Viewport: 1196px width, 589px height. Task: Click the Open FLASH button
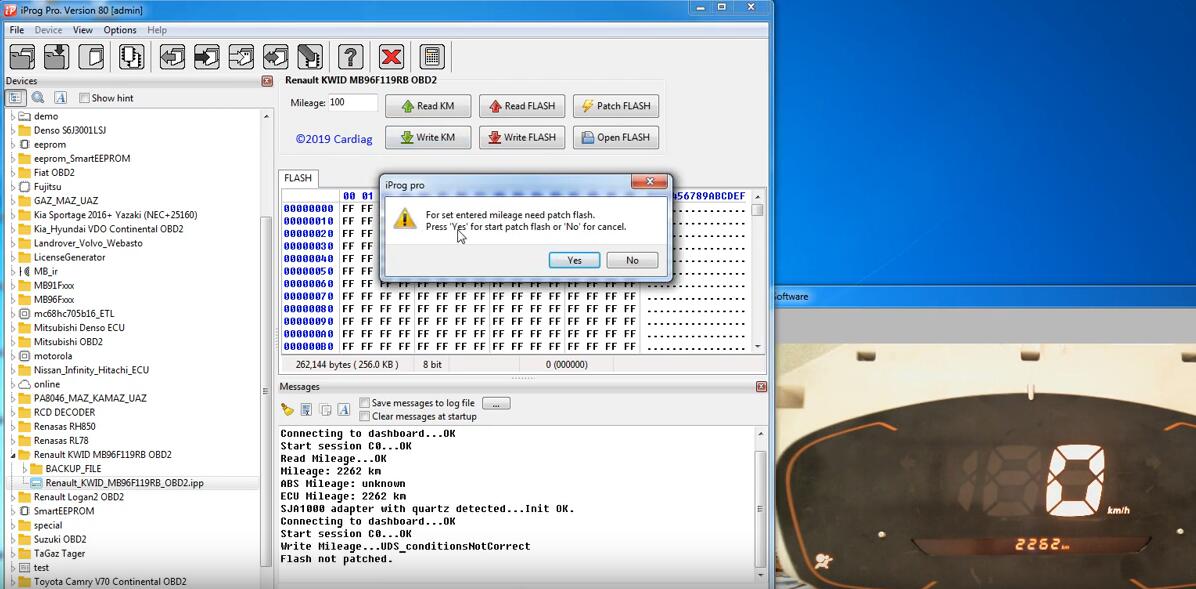[616, 137]
